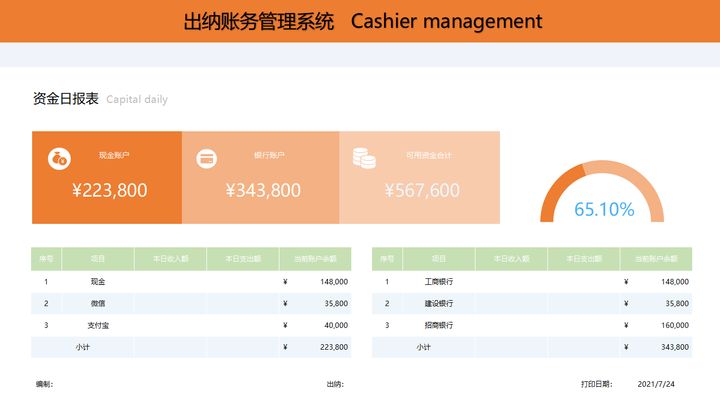The height and width of the screenshot is (396, 720).
Task: Click the empty income cell in 工商银行 row
Action: tap(512, 282)
